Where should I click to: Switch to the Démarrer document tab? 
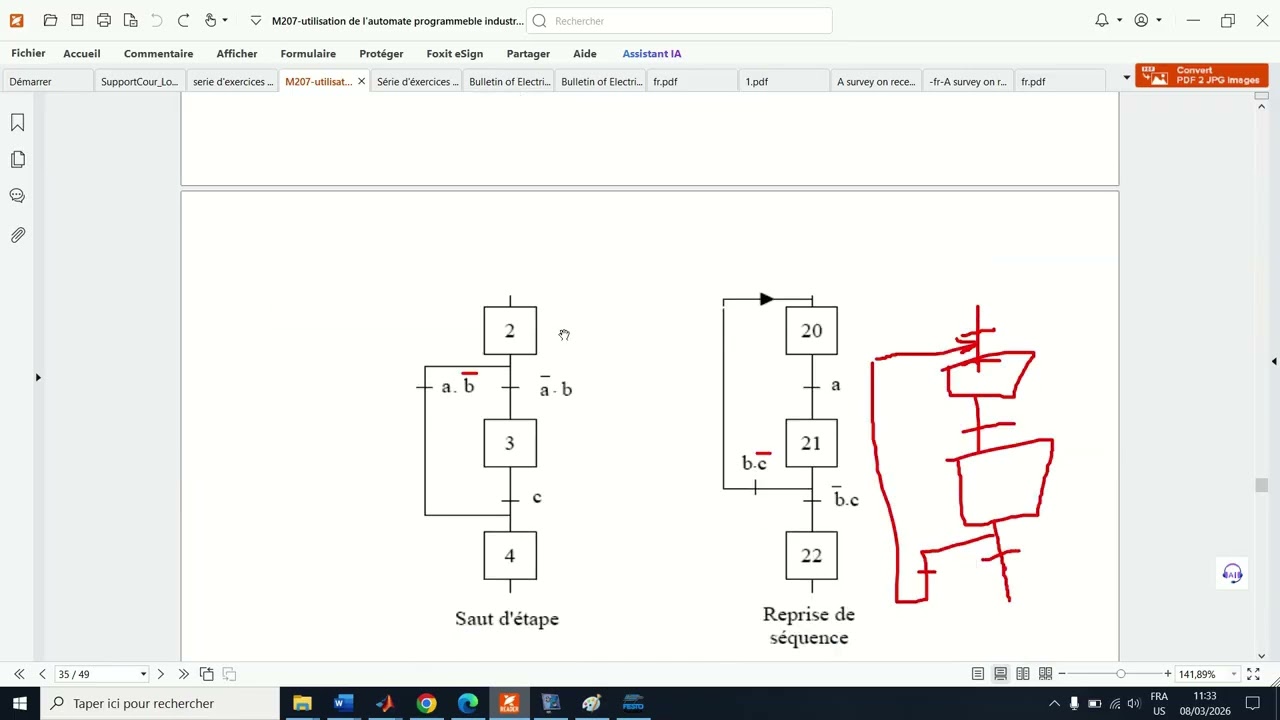point(47,82)
